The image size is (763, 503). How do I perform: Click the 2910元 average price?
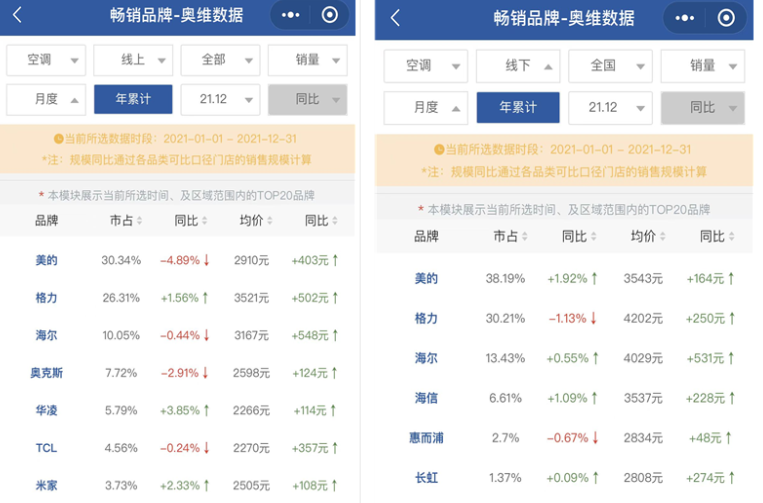coord(251,260)
